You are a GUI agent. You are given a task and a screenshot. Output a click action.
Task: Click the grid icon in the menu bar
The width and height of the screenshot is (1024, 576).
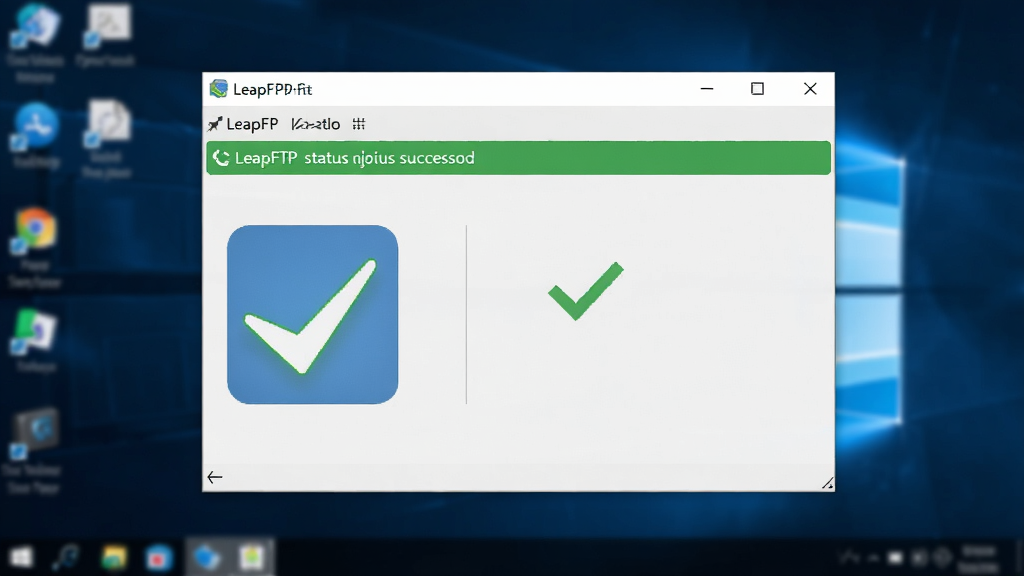click(359, 123)
